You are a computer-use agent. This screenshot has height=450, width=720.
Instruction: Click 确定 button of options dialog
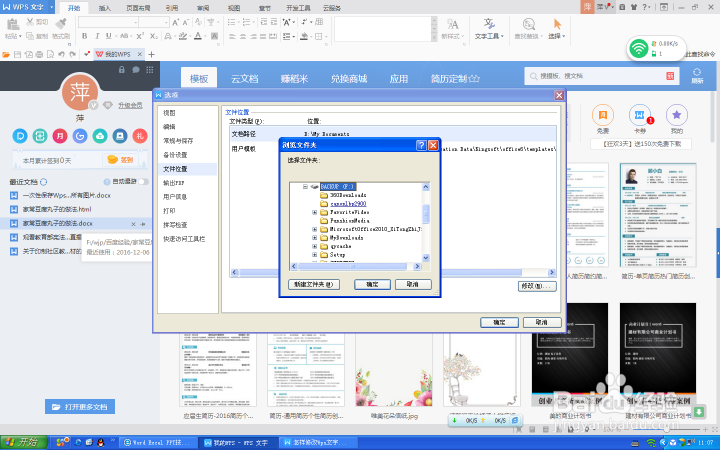point(500,322)
